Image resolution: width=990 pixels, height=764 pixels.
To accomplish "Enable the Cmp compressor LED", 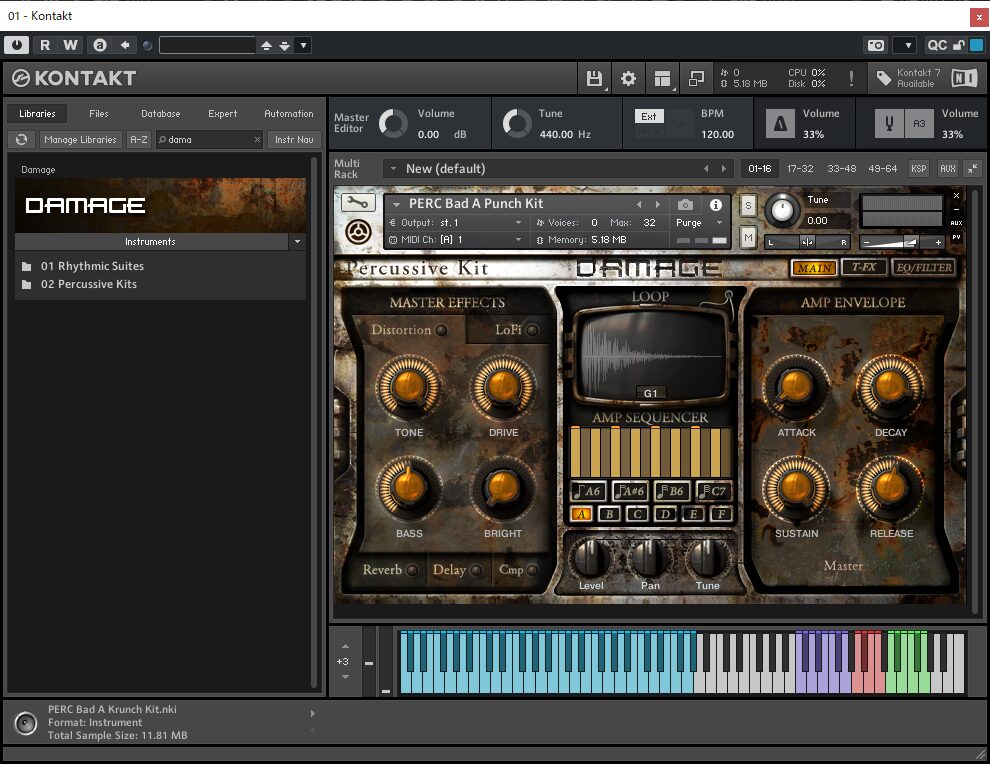I will point(532,570).
